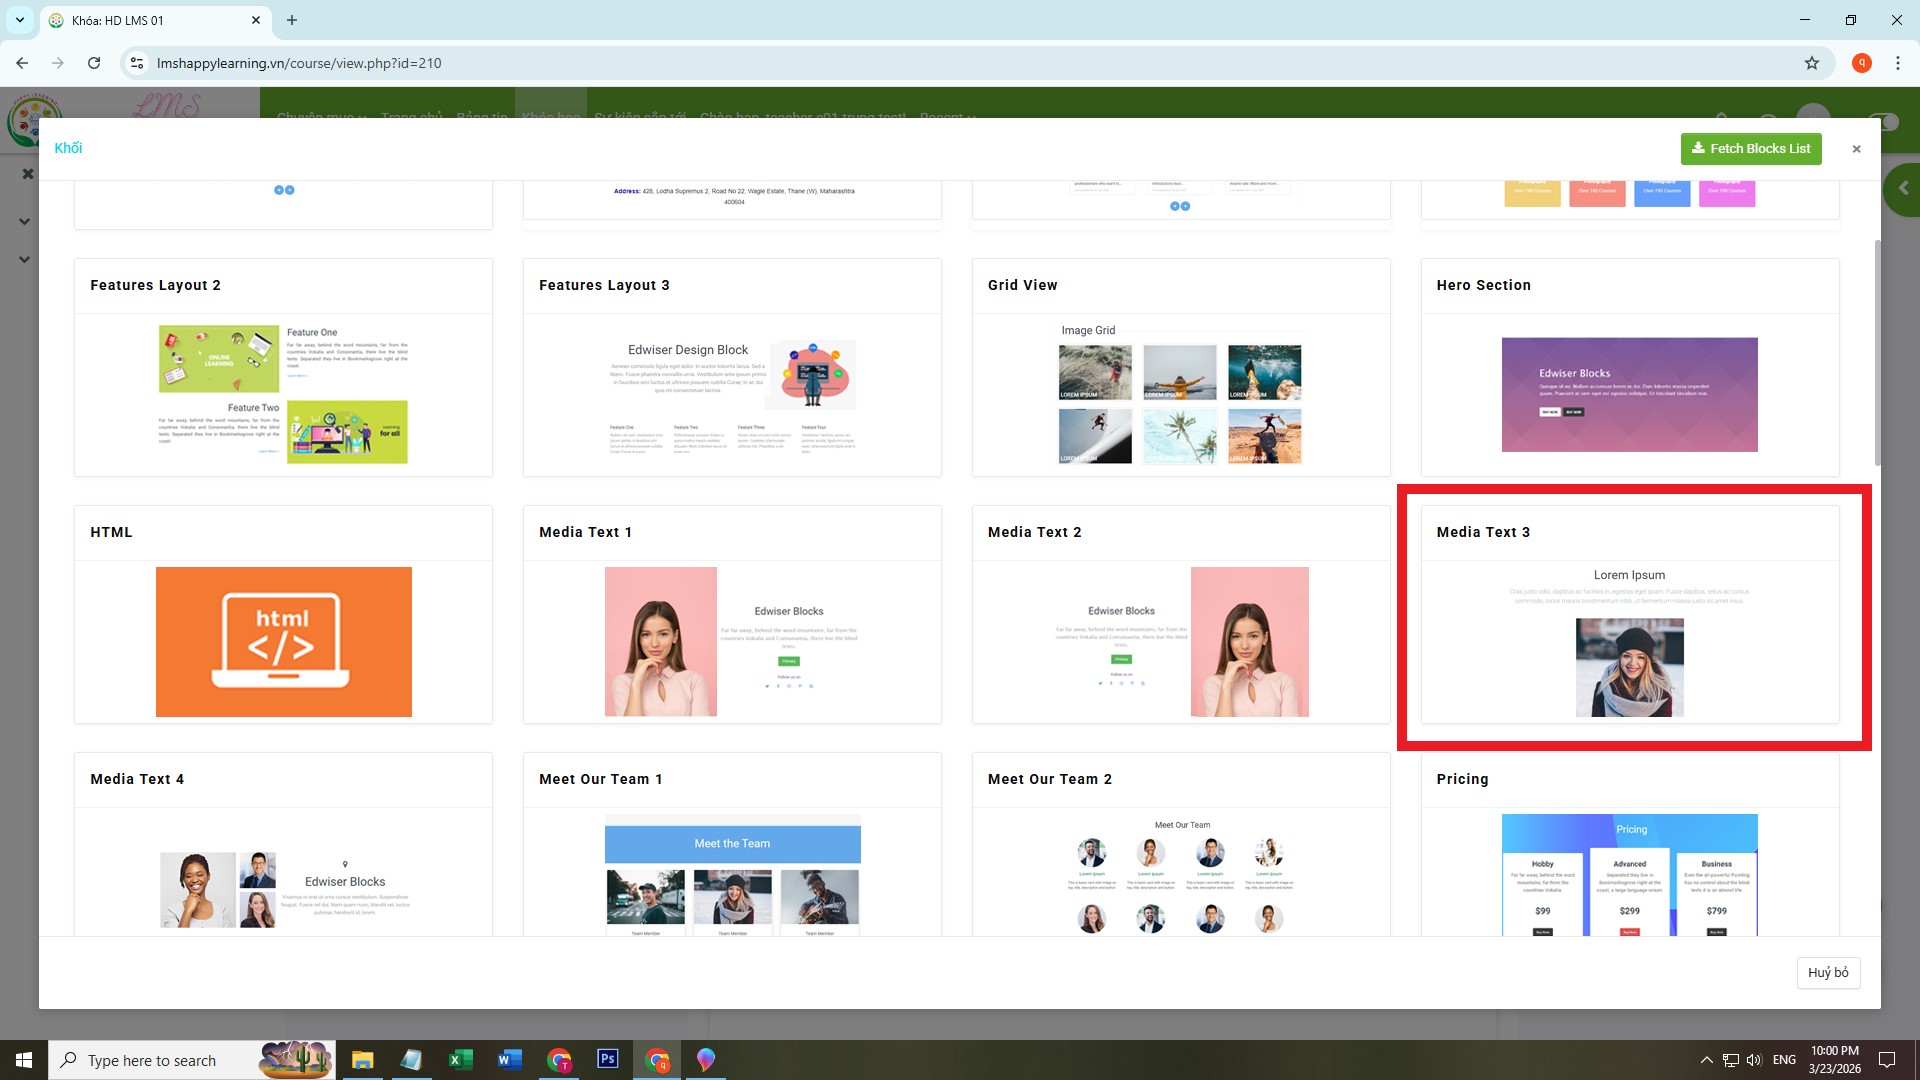Pick the Hero Section block preview
Image resolution: width=1920 pixels, height=1080 pixels.
(x=1629, y=394)
